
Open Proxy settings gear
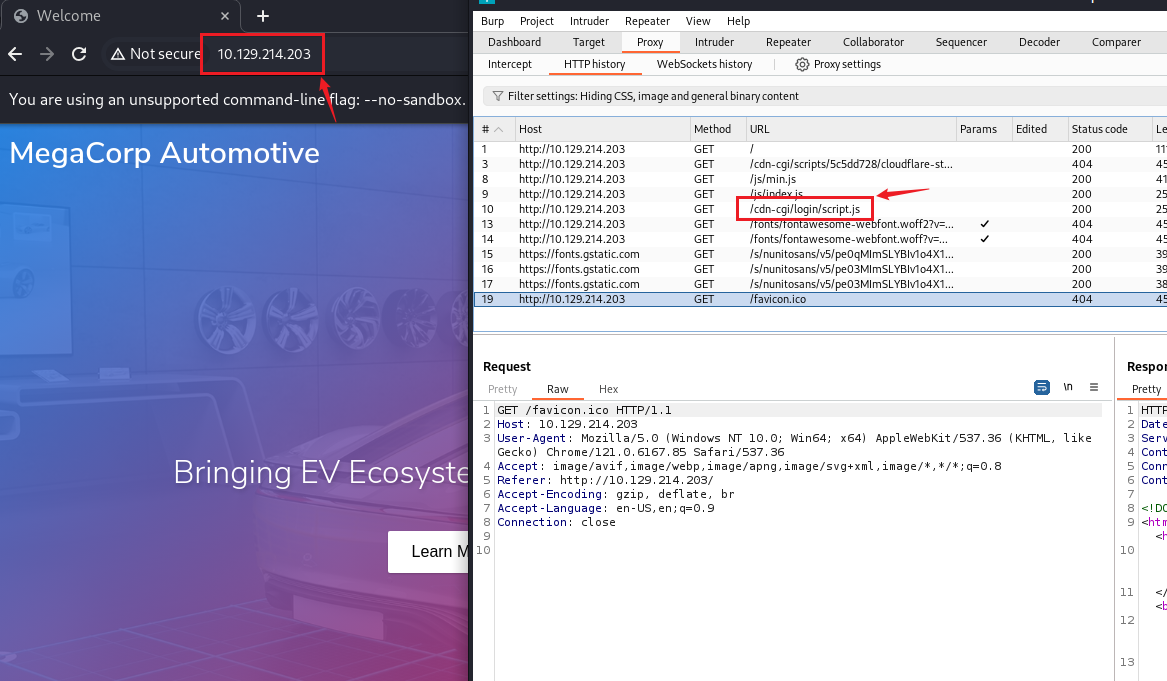tap(802, 65)
